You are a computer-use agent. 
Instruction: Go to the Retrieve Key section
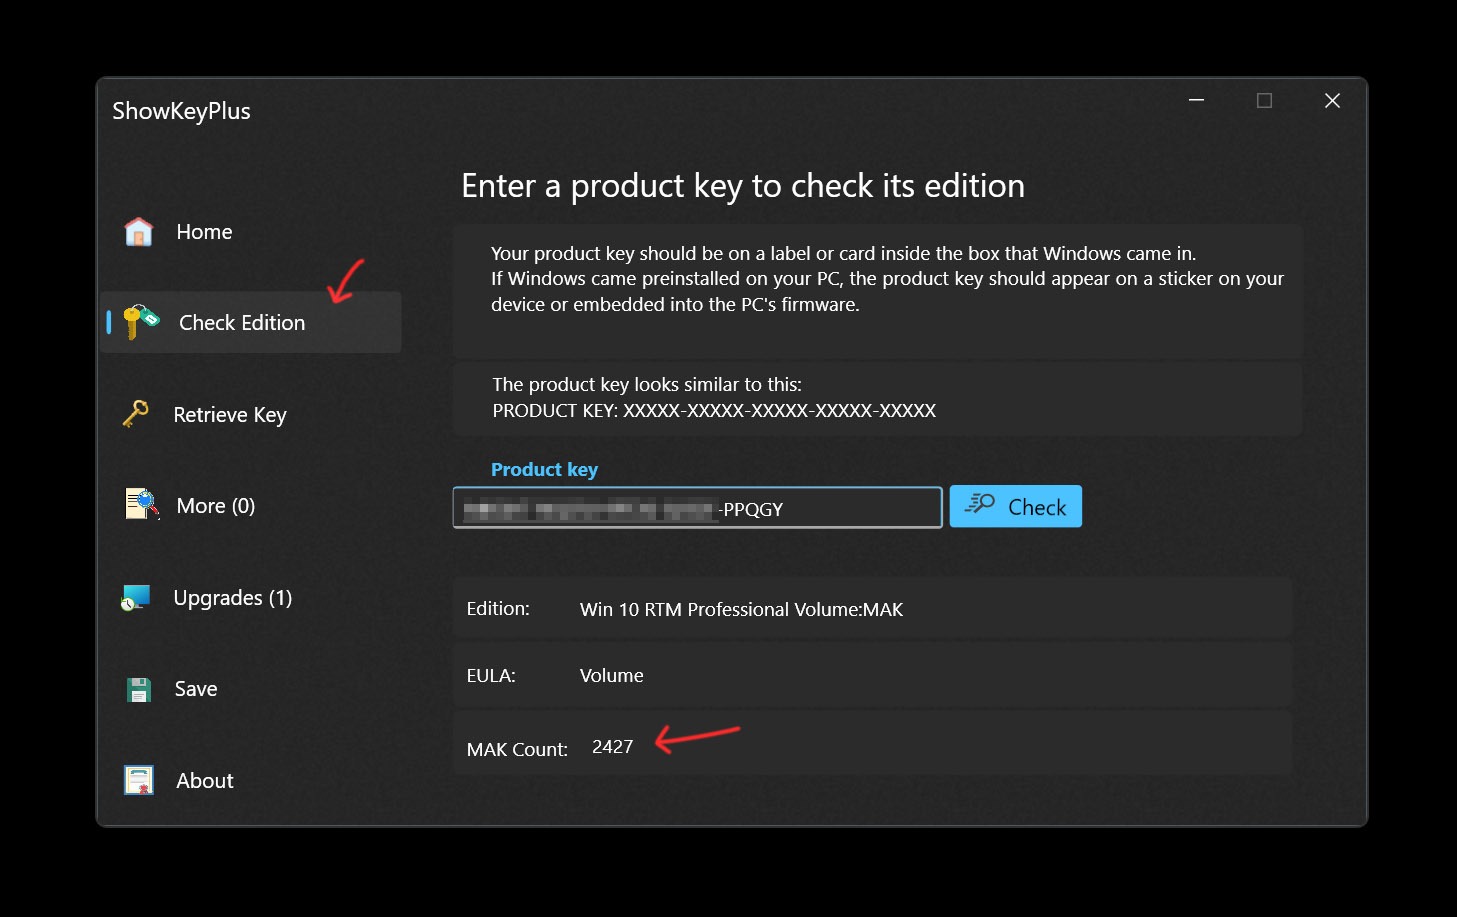tap(230, 415)
